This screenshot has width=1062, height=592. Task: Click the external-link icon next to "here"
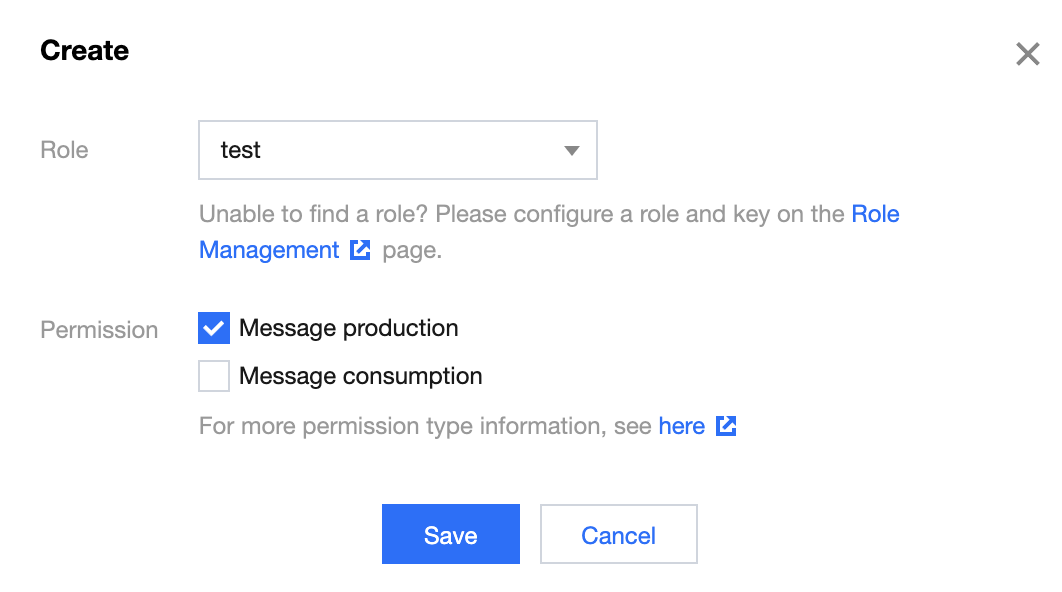(726, 426)
